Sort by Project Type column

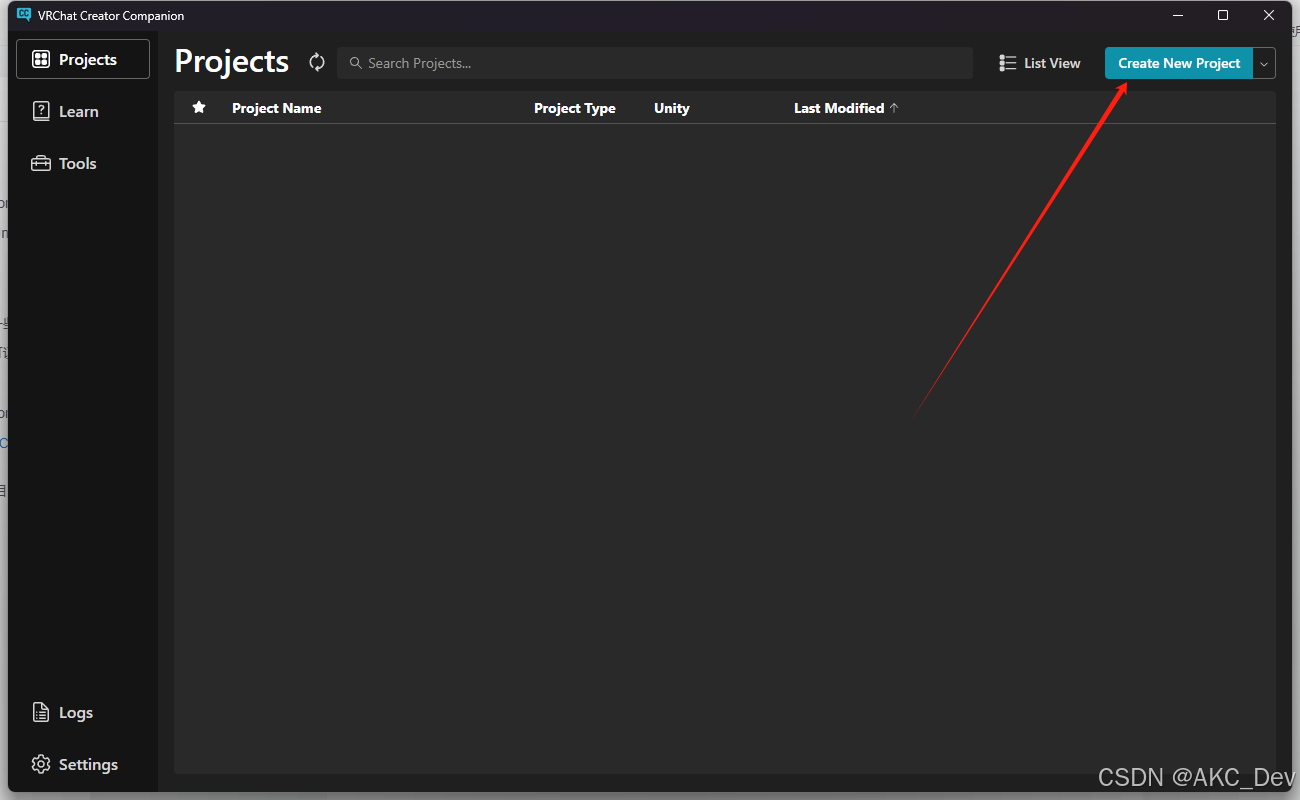click(575, 108)
